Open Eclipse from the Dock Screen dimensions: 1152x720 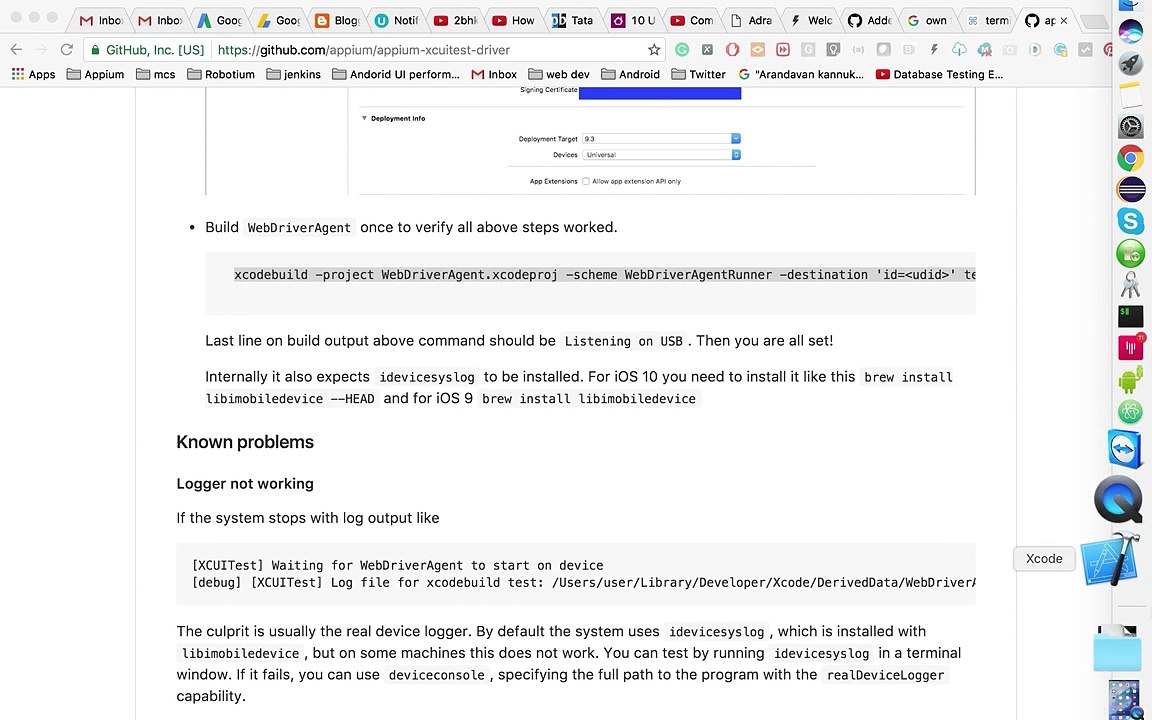coord(1130,189)
